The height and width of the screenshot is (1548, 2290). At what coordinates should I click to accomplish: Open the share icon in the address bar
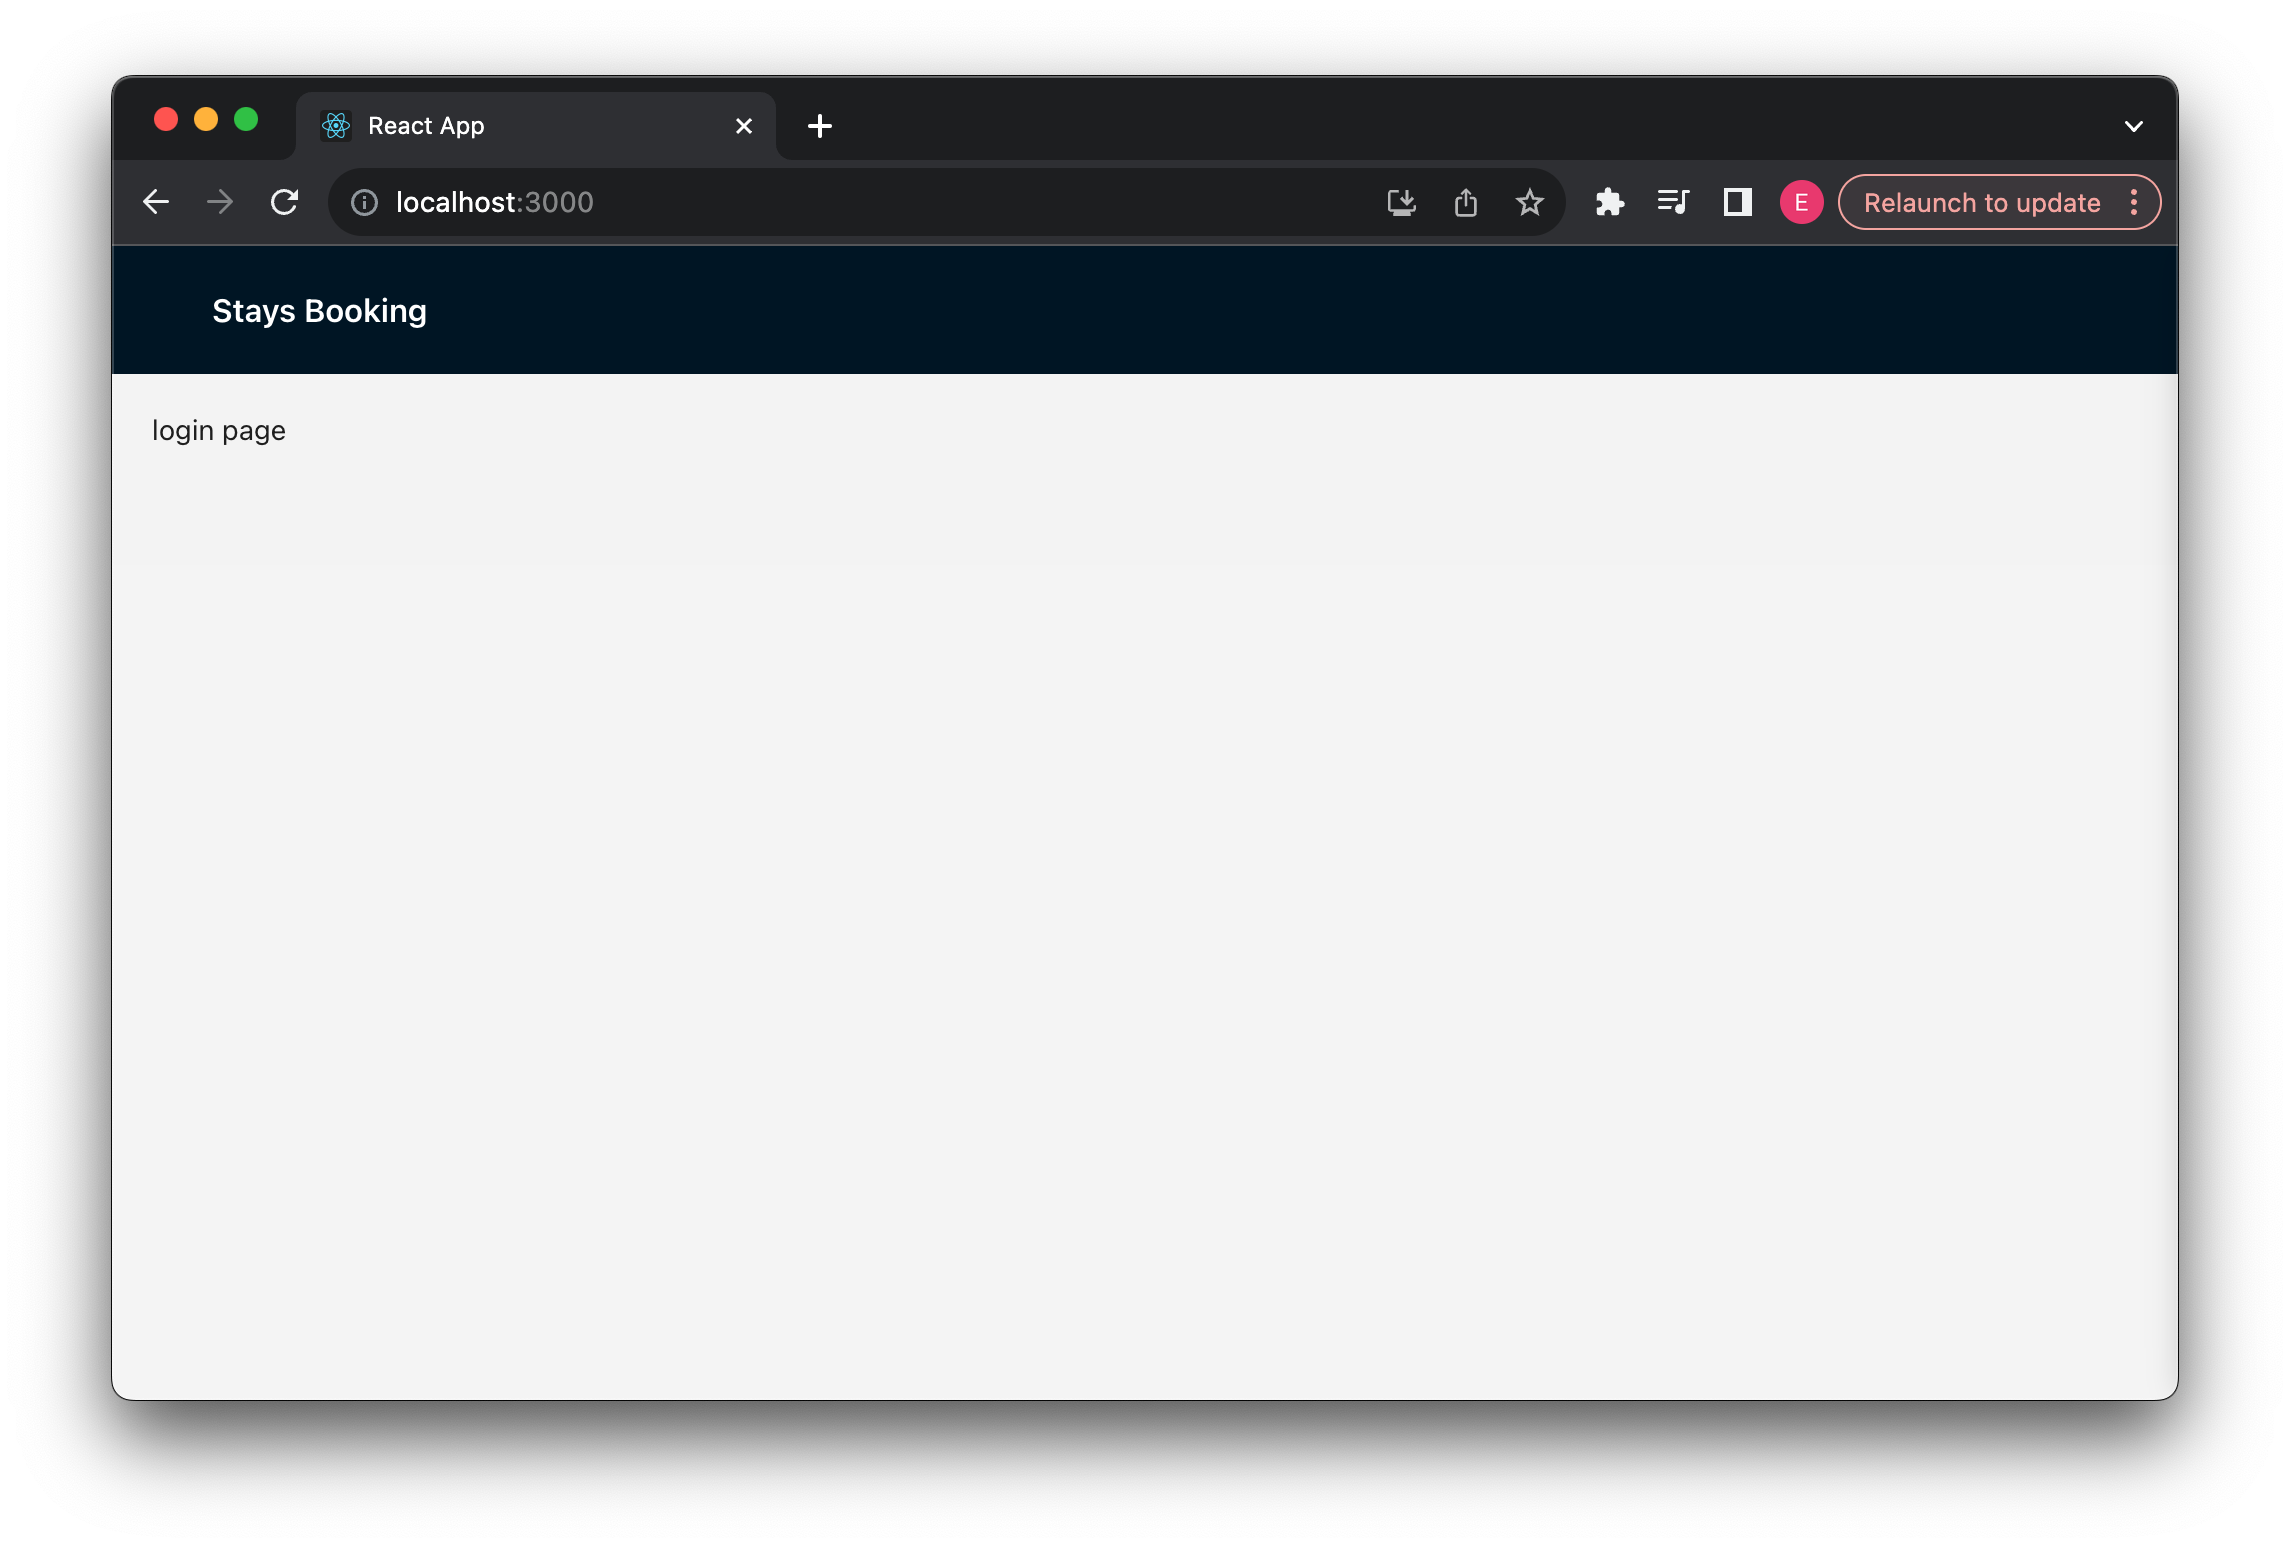coord(1466,201)
